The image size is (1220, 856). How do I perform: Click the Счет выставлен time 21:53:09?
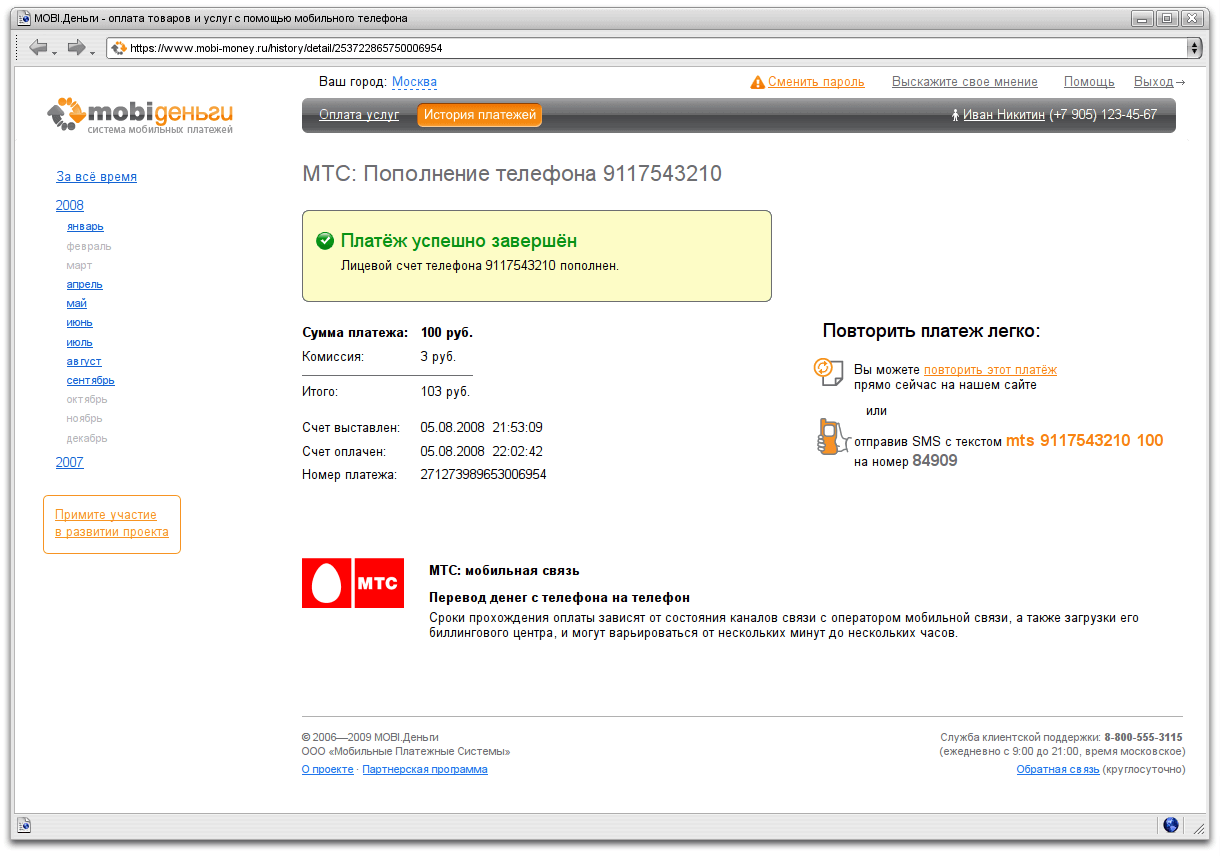(x=518, y=428)
